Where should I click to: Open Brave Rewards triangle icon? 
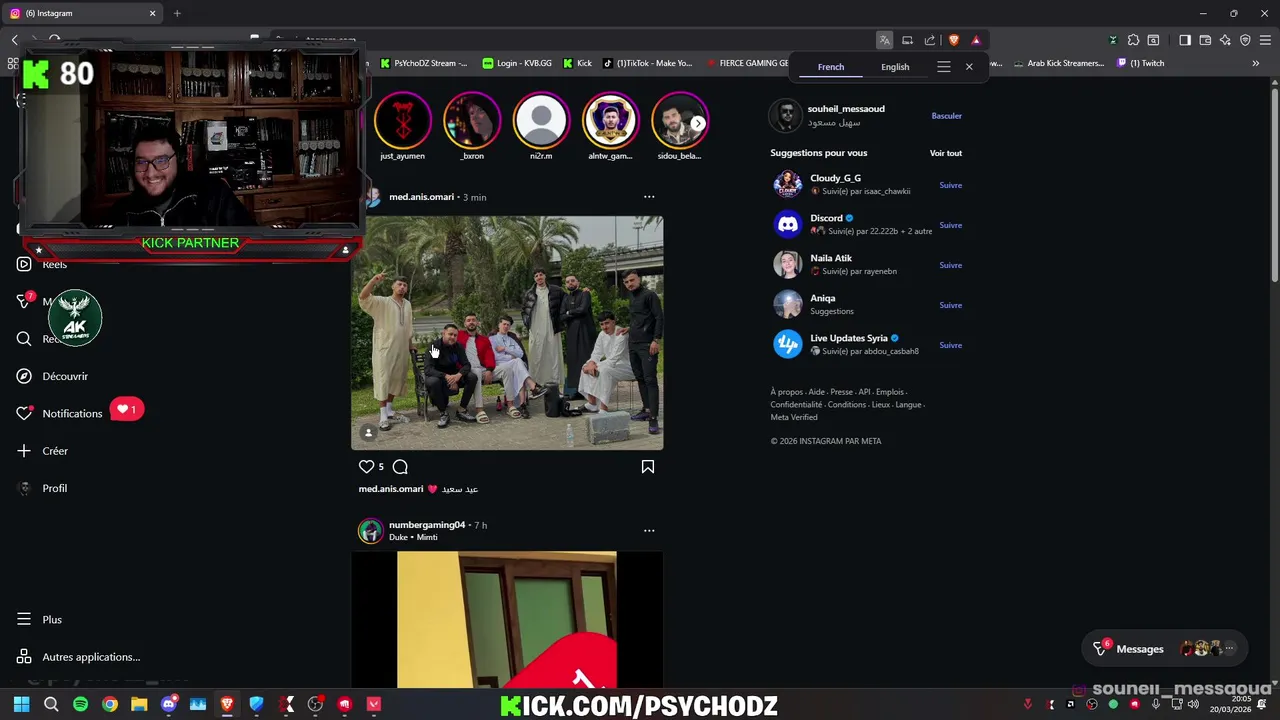[976, 40]
